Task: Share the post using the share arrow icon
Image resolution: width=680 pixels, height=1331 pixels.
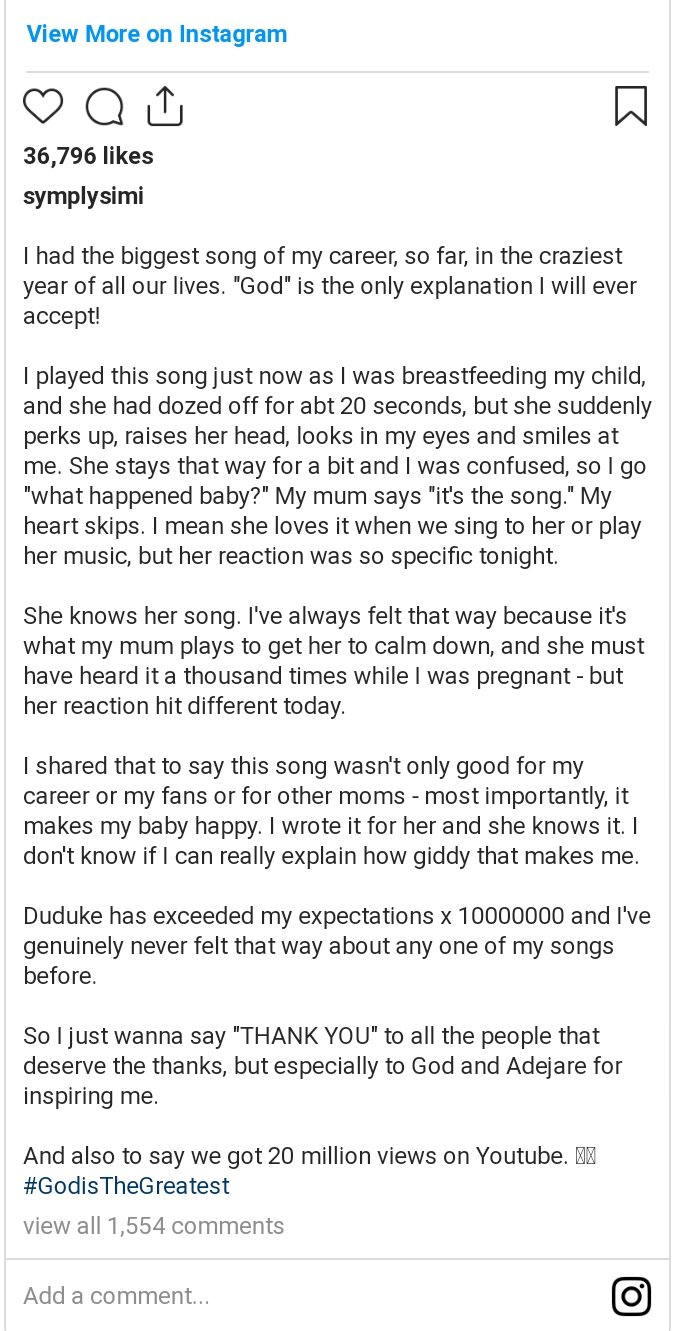Action: [165, 106]
